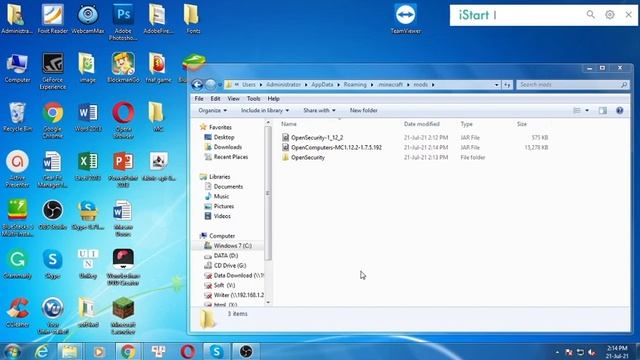The height and width of the screenshot is (360, 640).
Task: Click the .minecraft breadcrumb in address bar
Action: point(390,84)
